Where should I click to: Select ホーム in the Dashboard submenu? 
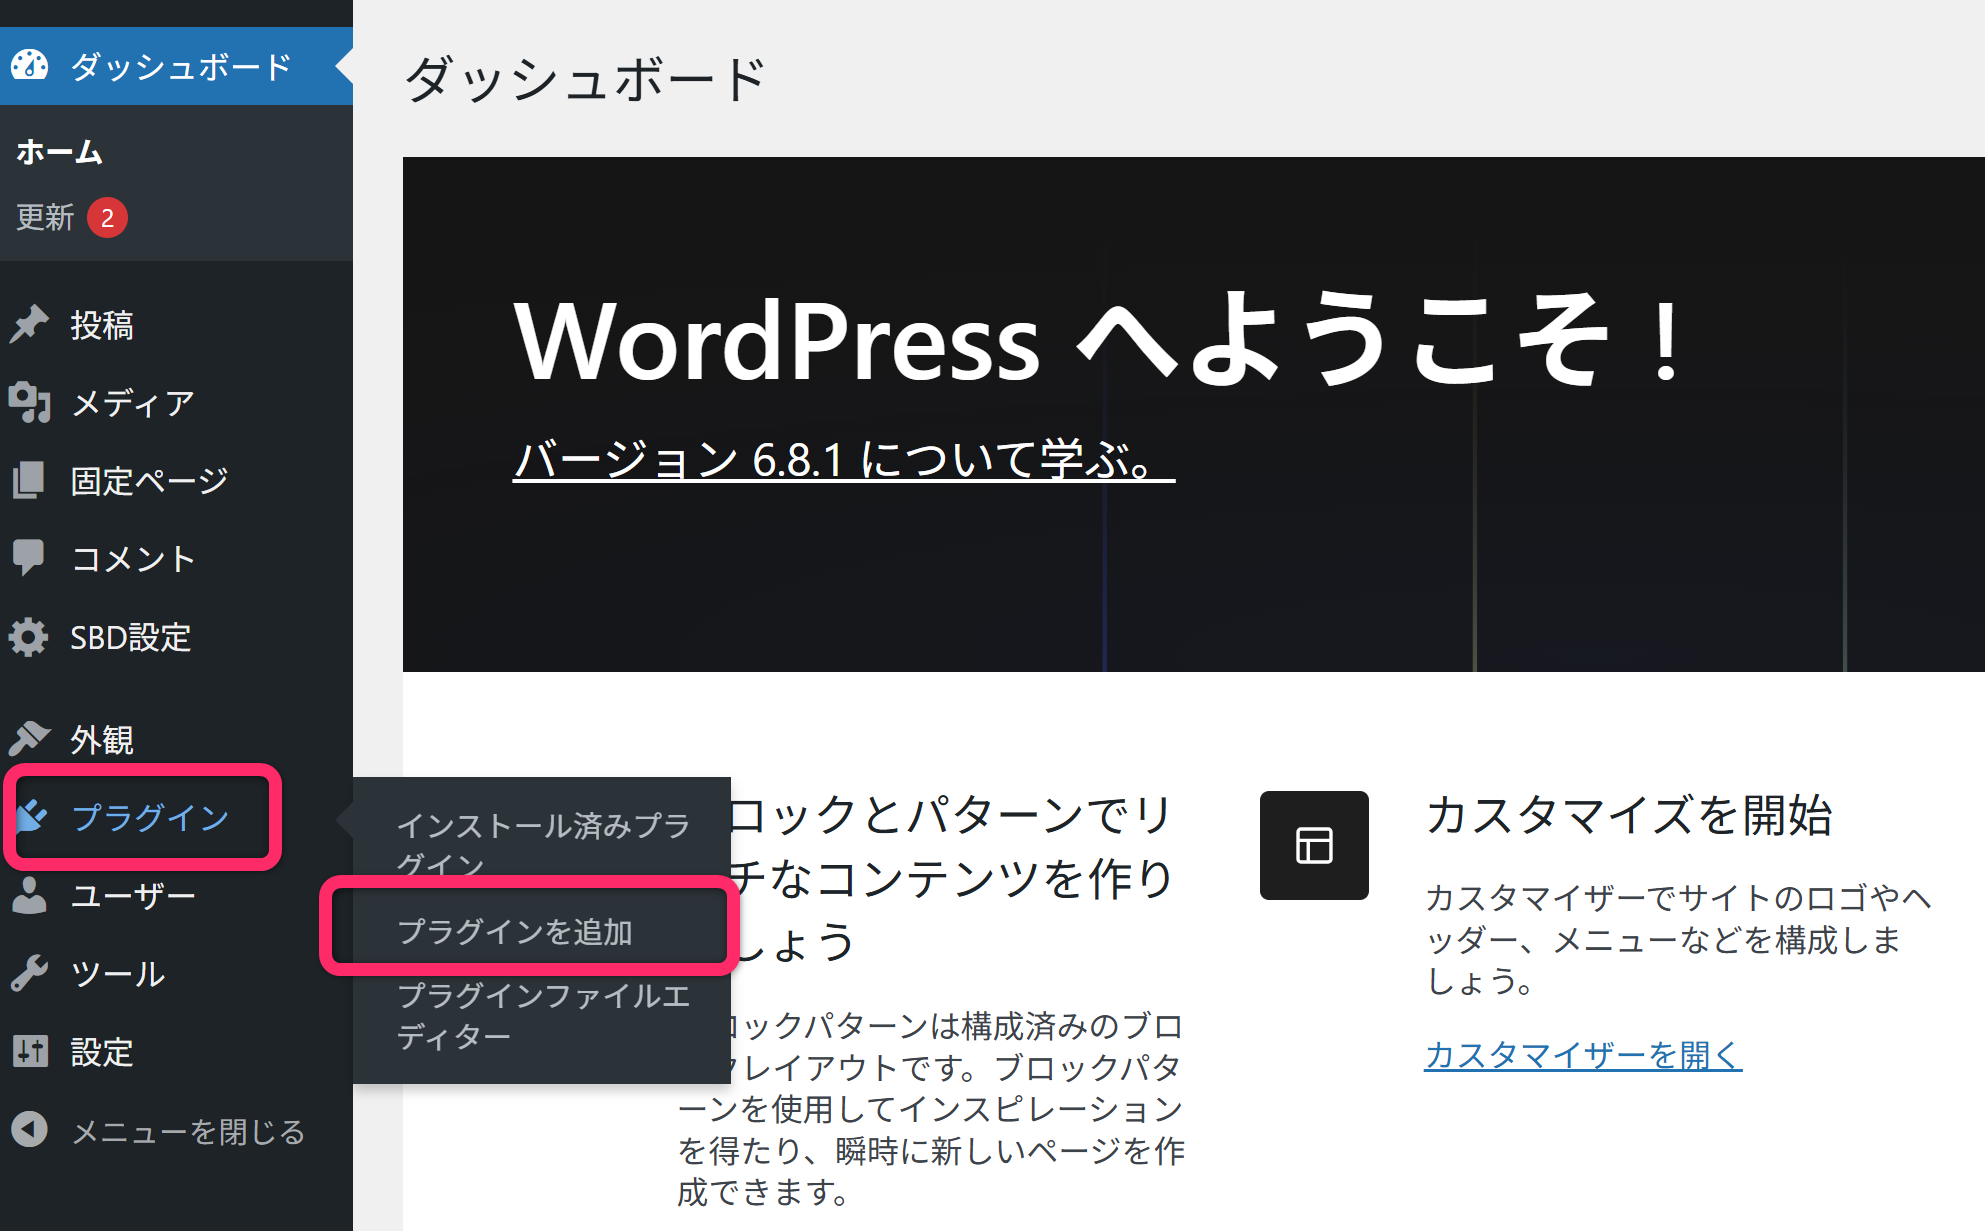[60, 152]
